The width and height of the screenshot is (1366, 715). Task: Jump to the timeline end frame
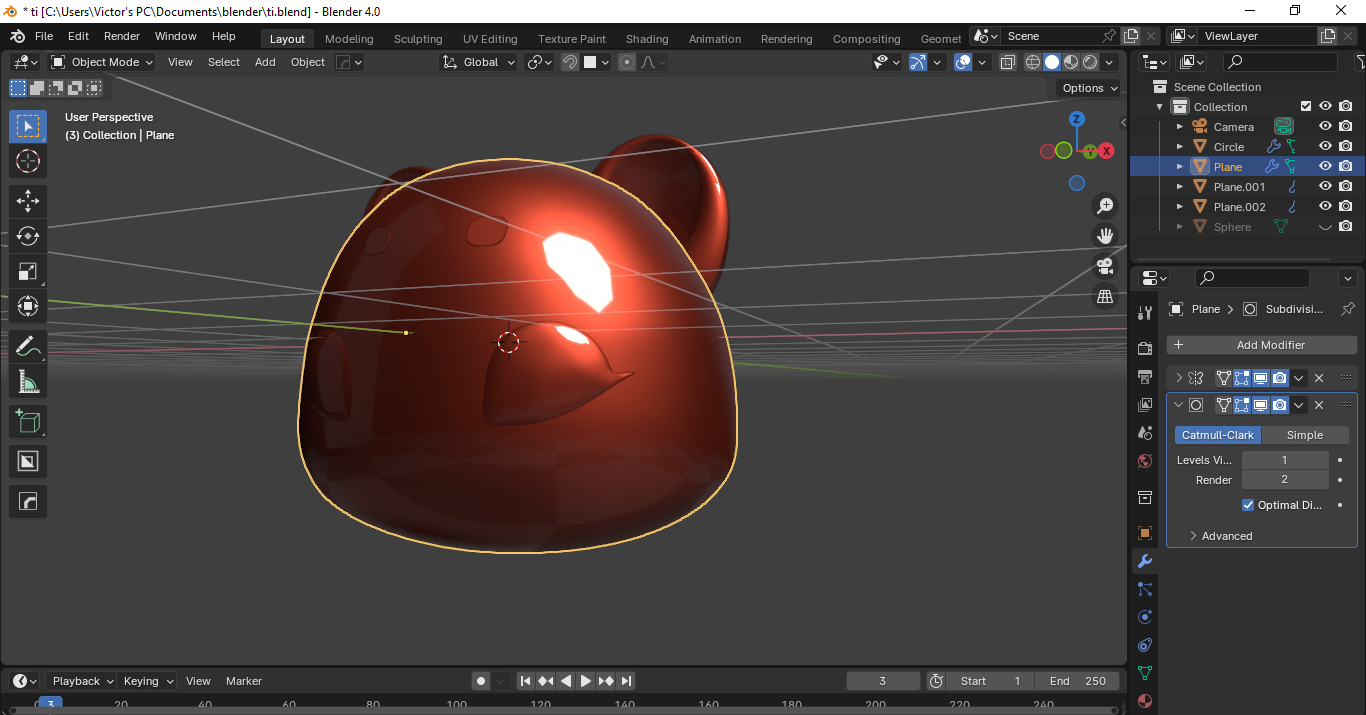pyautogui.click(x=626, y=681)
